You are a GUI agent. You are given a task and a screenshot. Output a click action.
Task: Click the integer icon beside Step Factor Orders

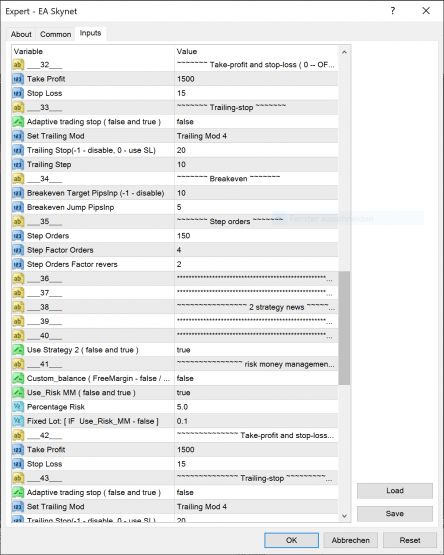[x=18, y=250]
